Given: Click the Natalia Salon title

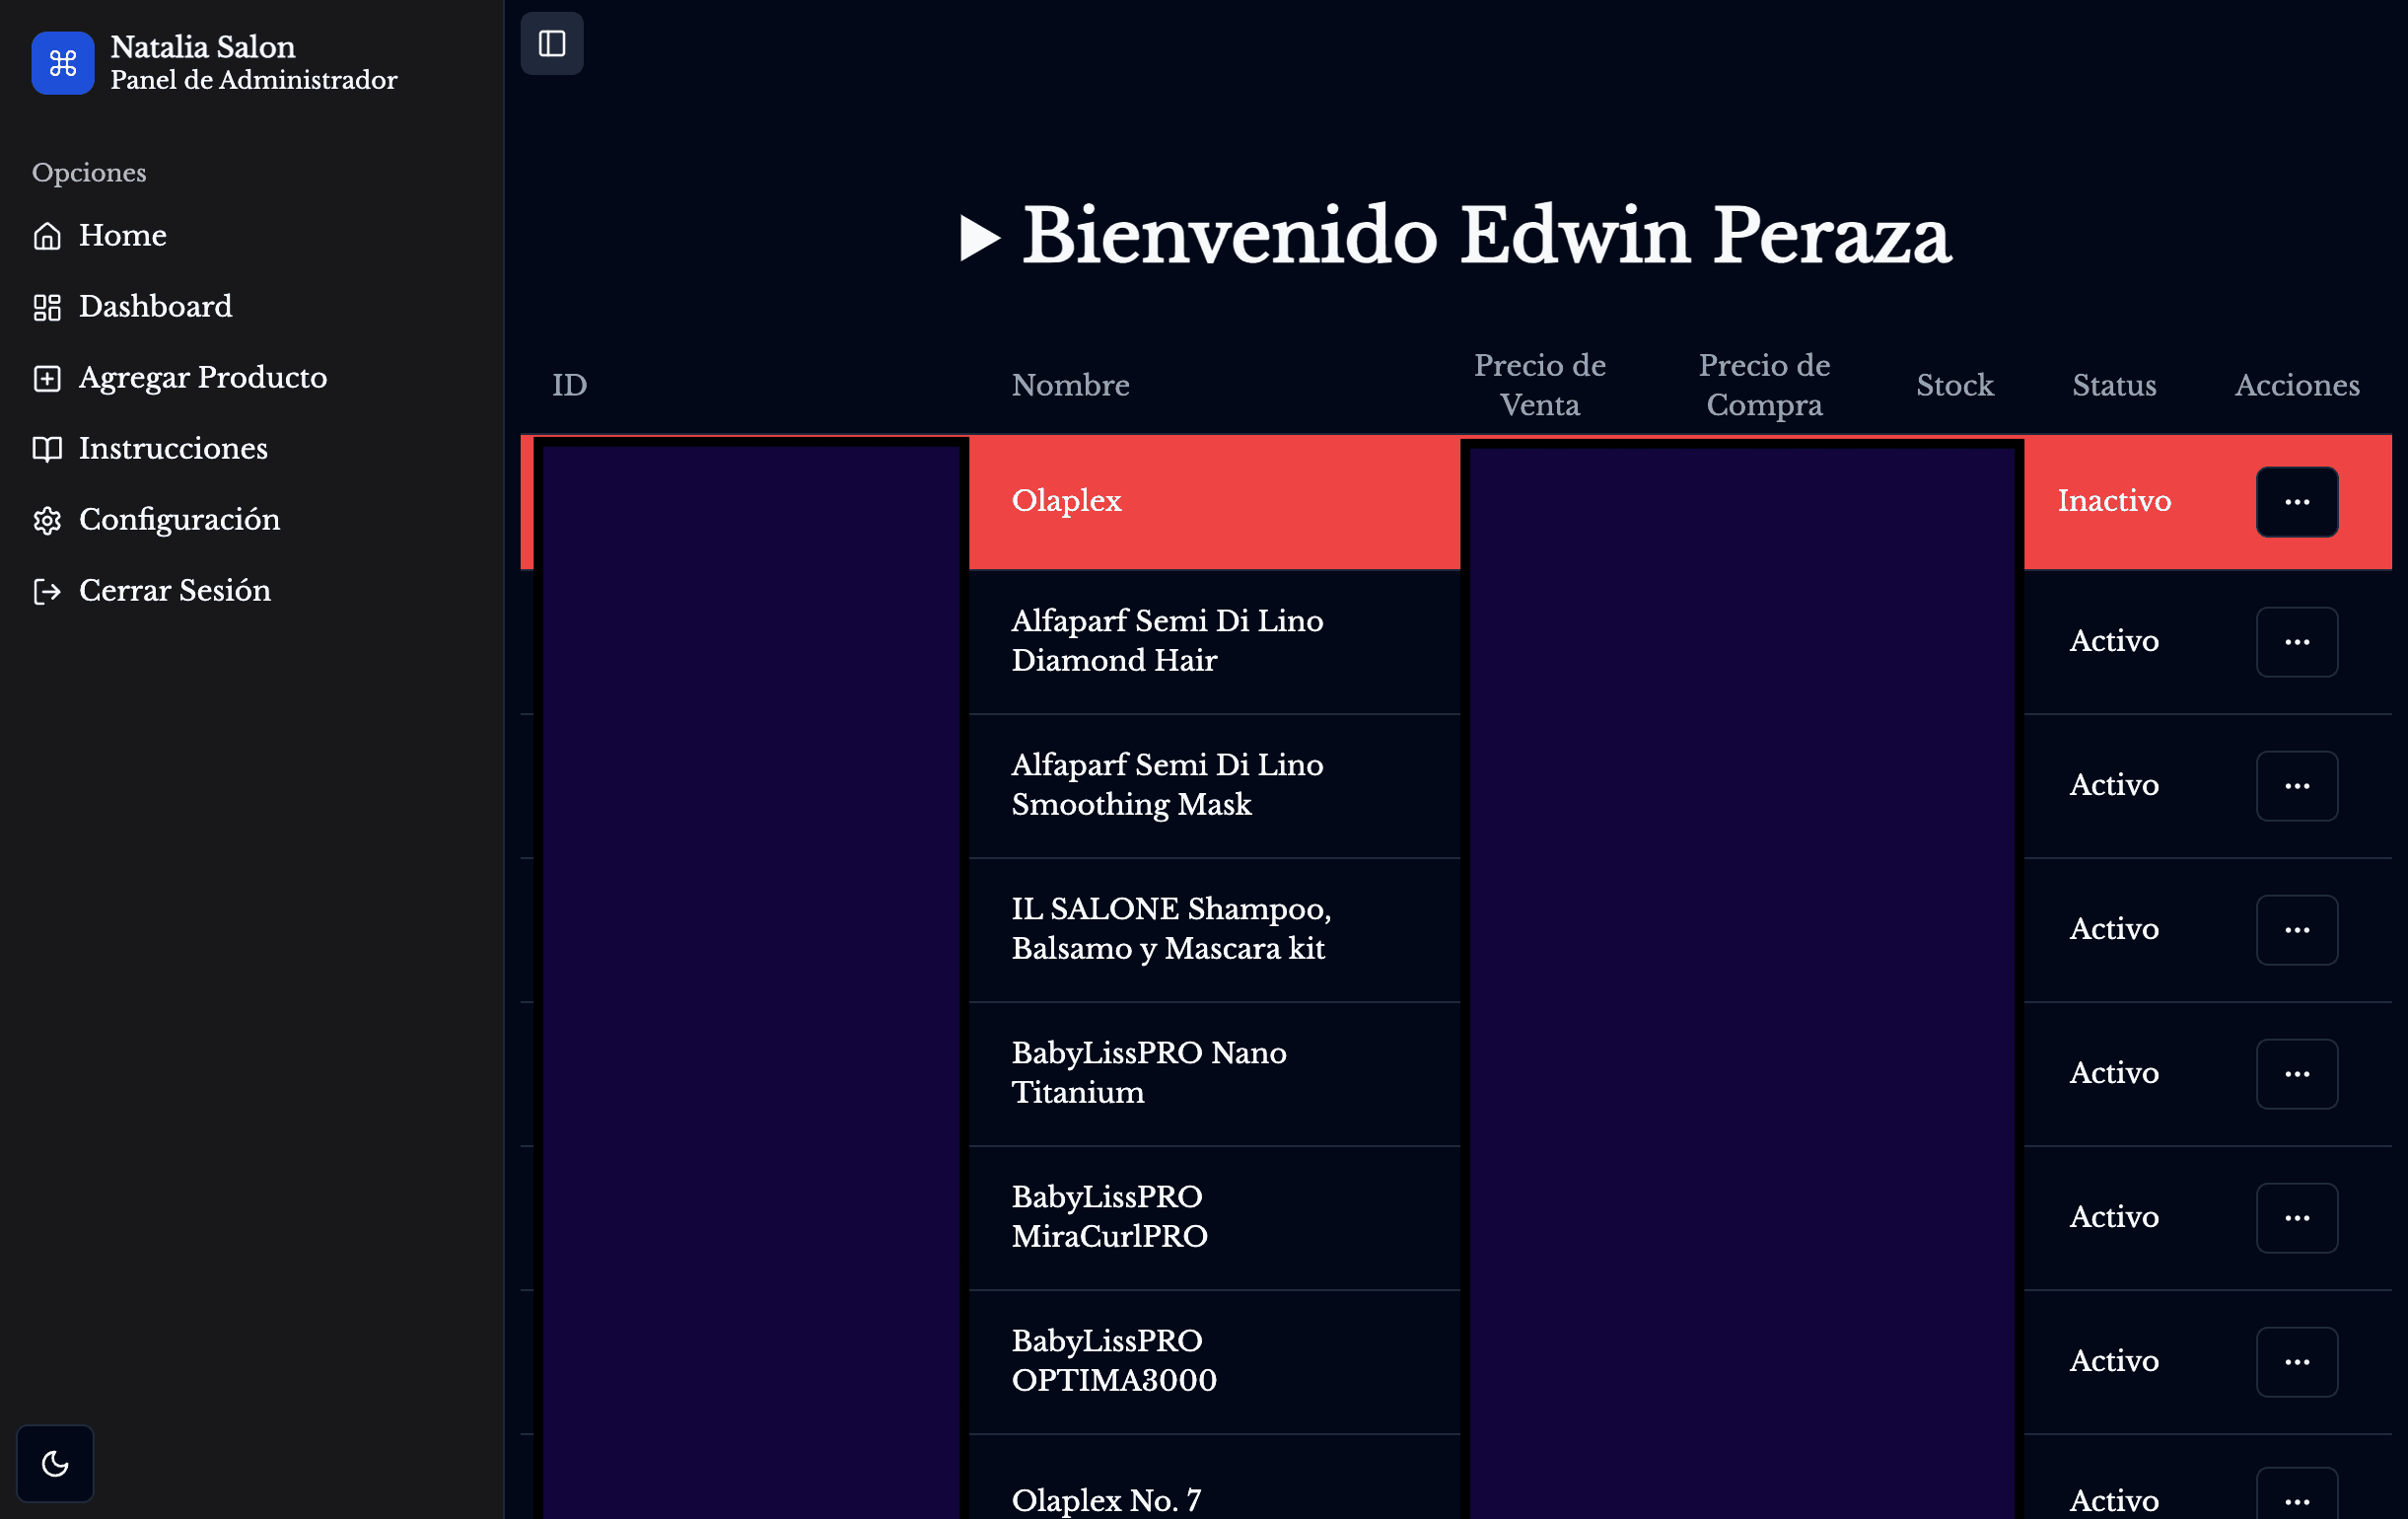Looking at the screenshot, I should [203, 47].
